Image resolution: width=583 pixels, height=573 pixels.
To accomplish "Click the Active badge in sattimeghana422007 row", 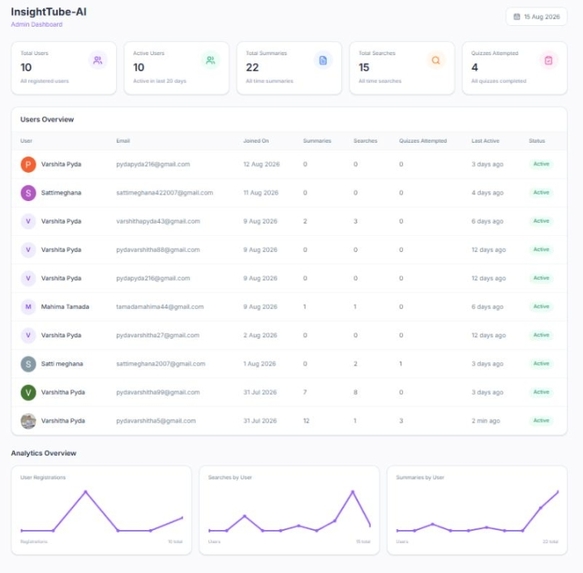I will pos(541,193).
